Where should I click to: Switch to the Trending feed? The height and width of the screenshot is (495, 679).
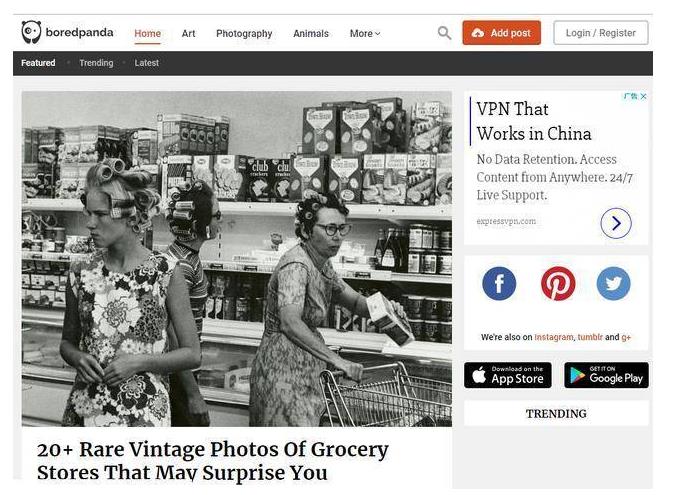tap(96, 63)
